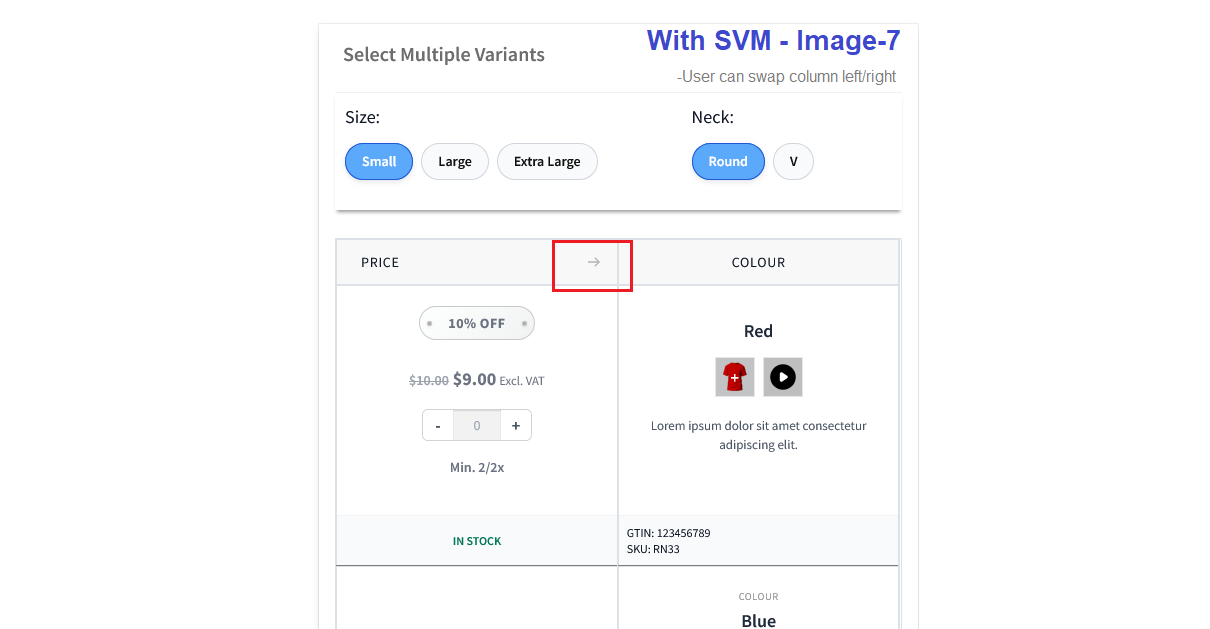
Task: Open the red t-shirt image thumbnail
Action: (x=735, y=377)
